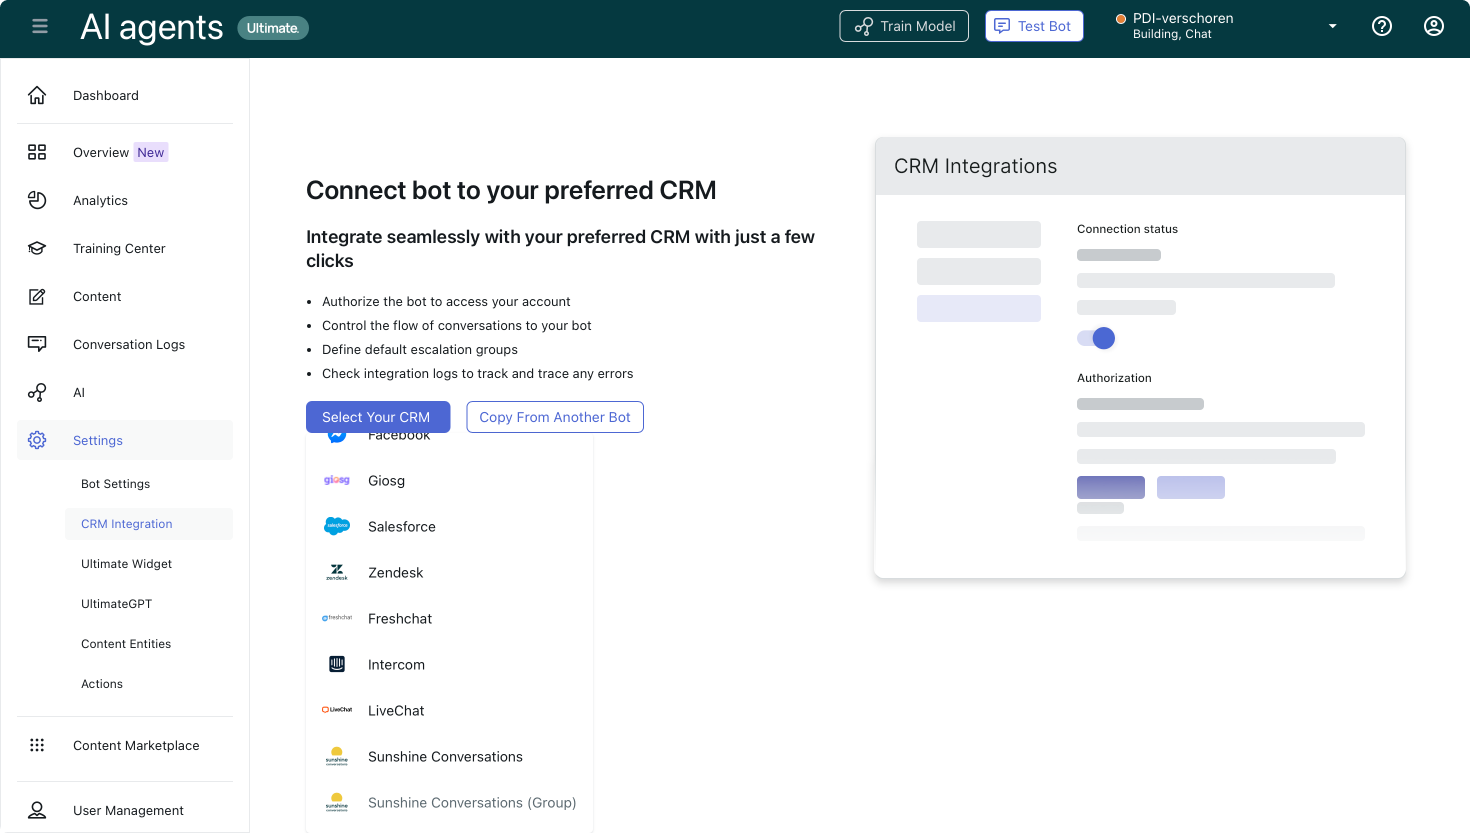The height and width of the screenshot is (833, 1470).
Task: Click the Conversation Logs chat icon
Action: point(37,344)
